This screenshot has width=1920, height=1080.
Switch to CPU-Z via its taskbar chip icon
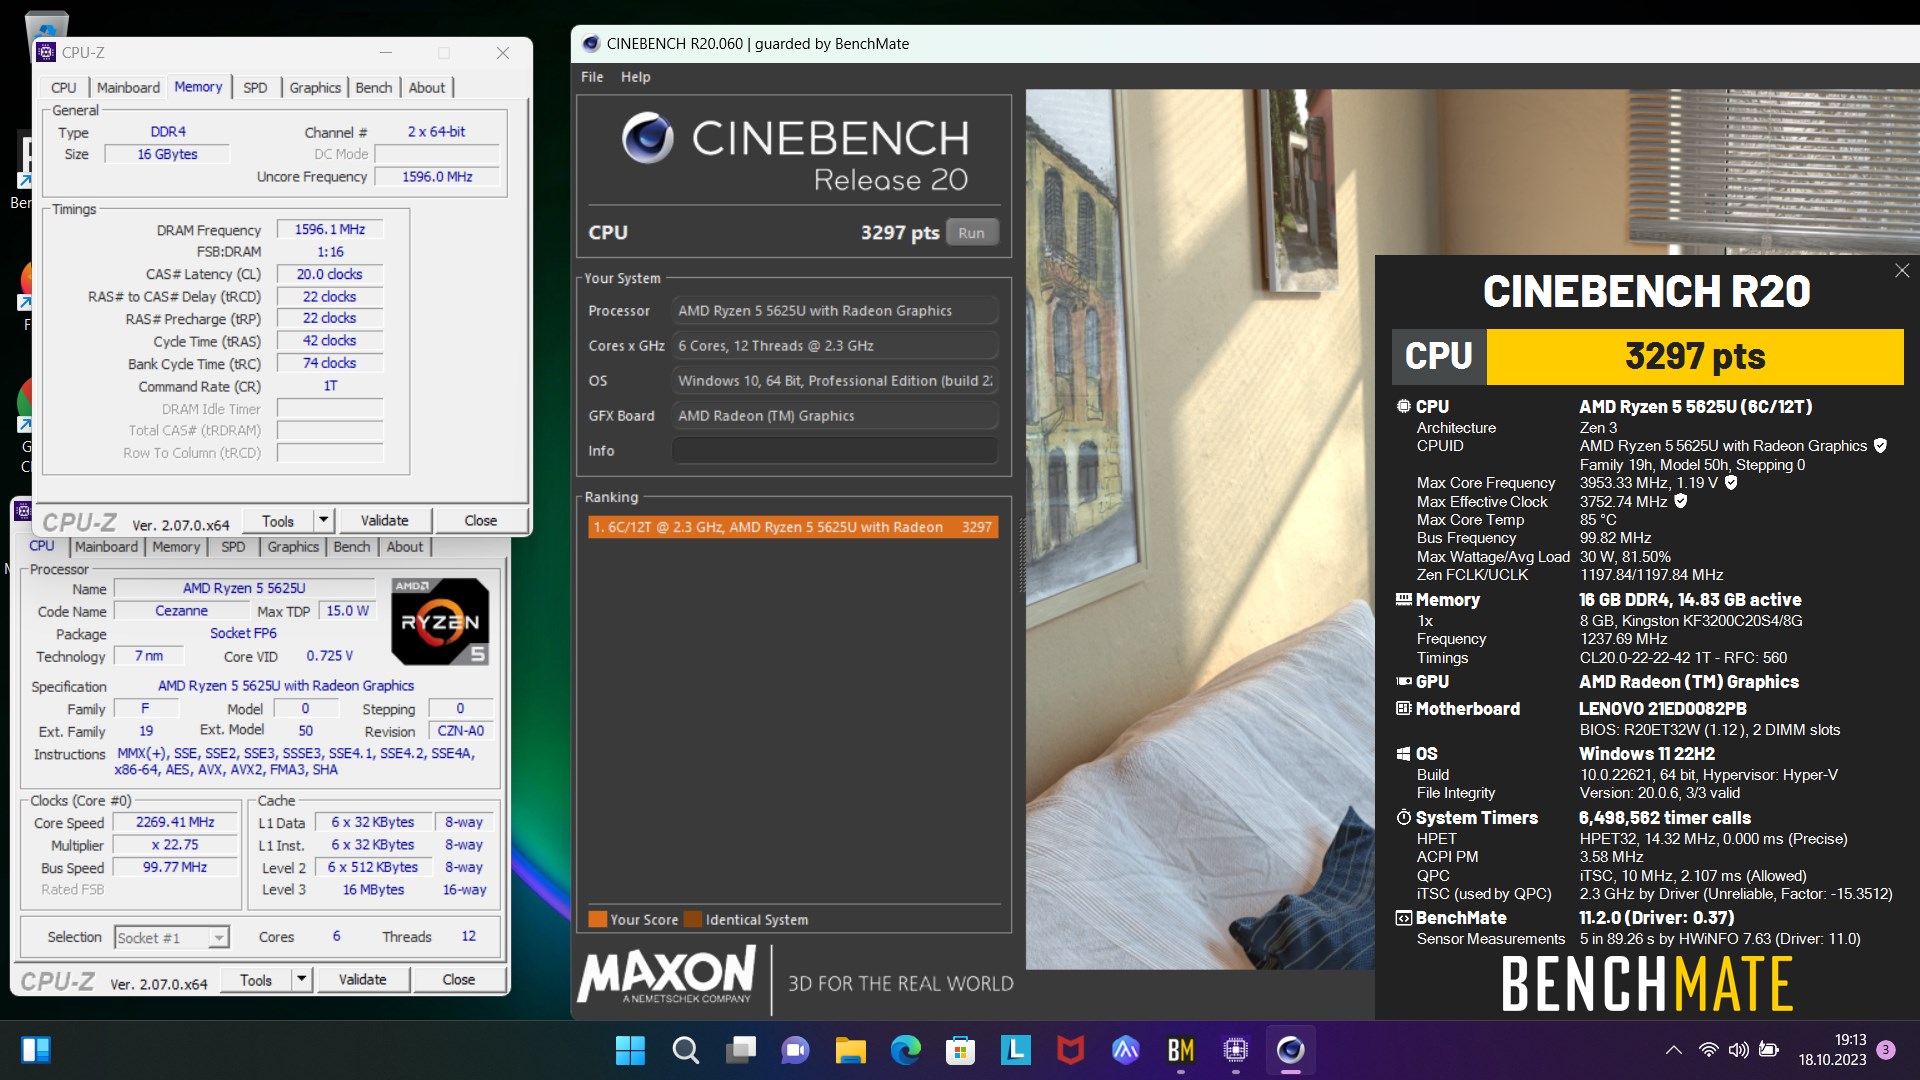point(1236,1050)
